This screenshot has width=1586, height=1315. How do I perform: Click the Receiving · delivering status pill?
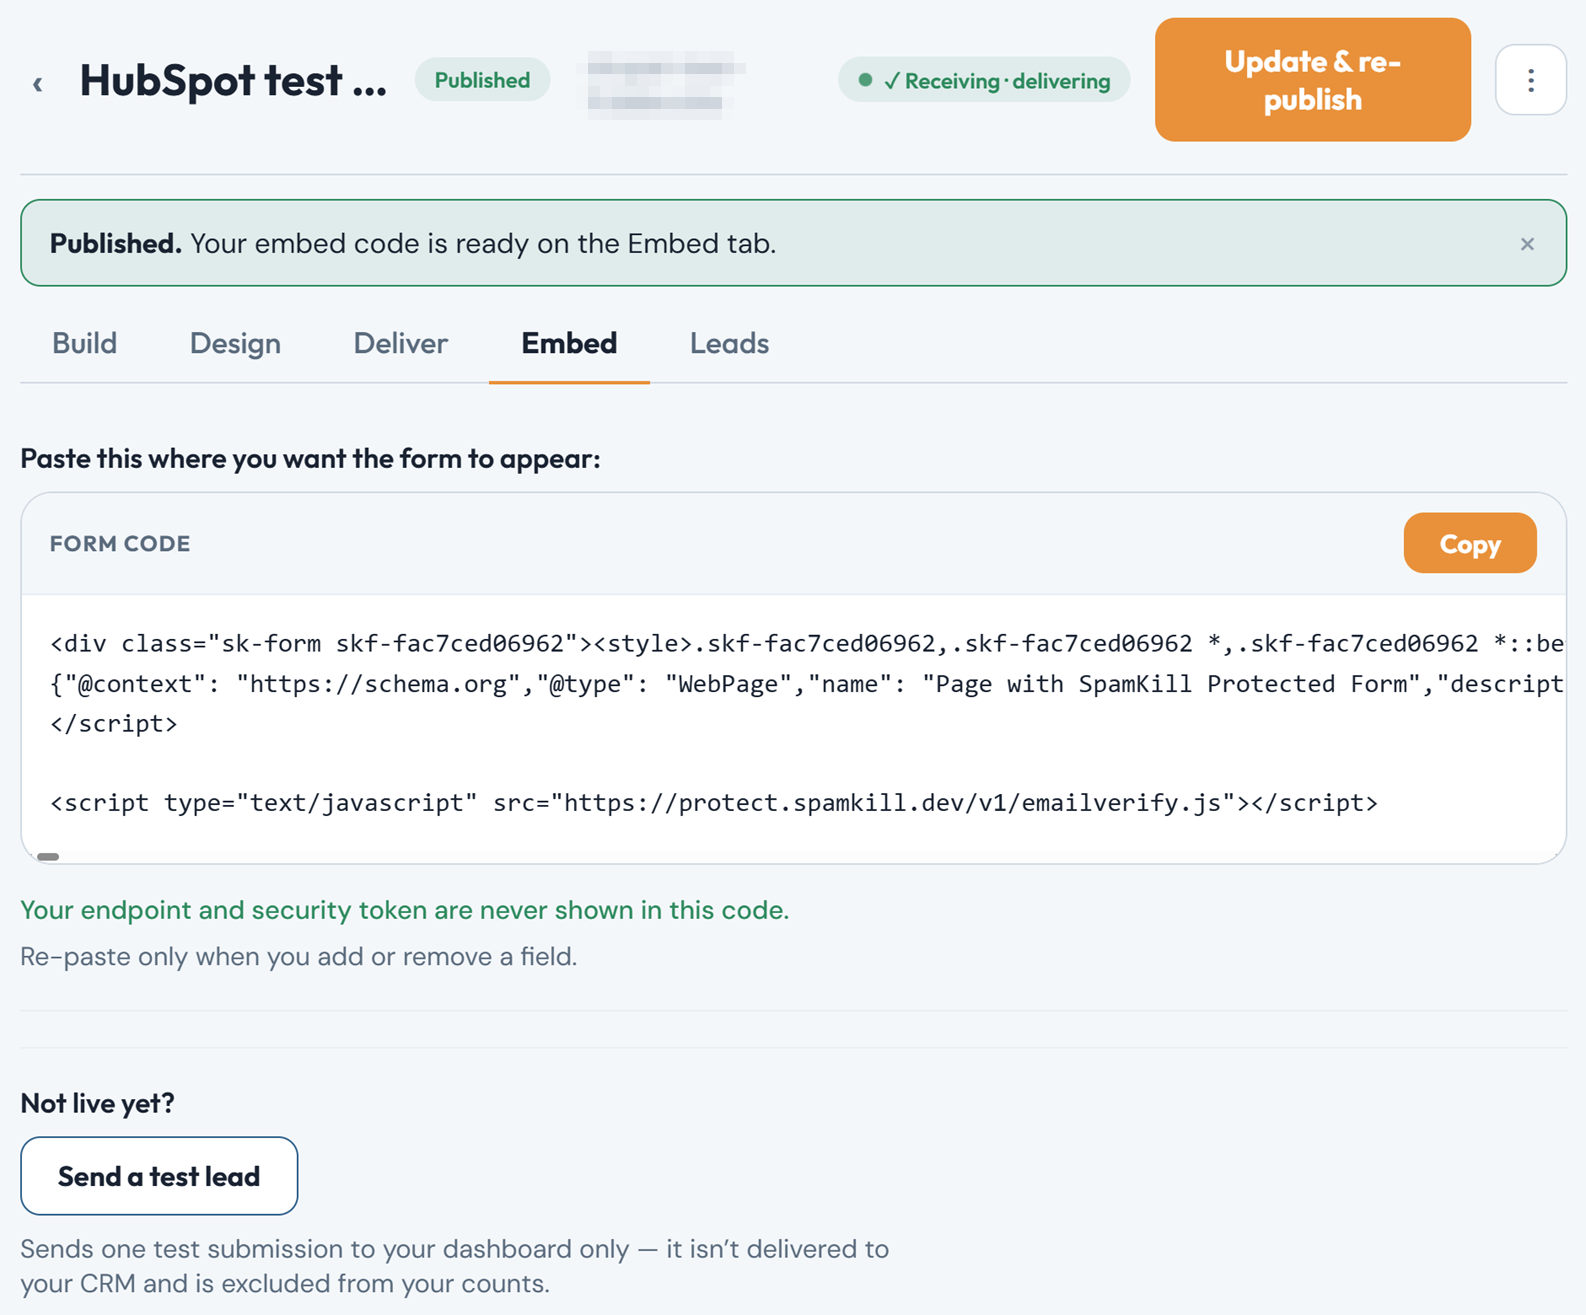[984, 80]
